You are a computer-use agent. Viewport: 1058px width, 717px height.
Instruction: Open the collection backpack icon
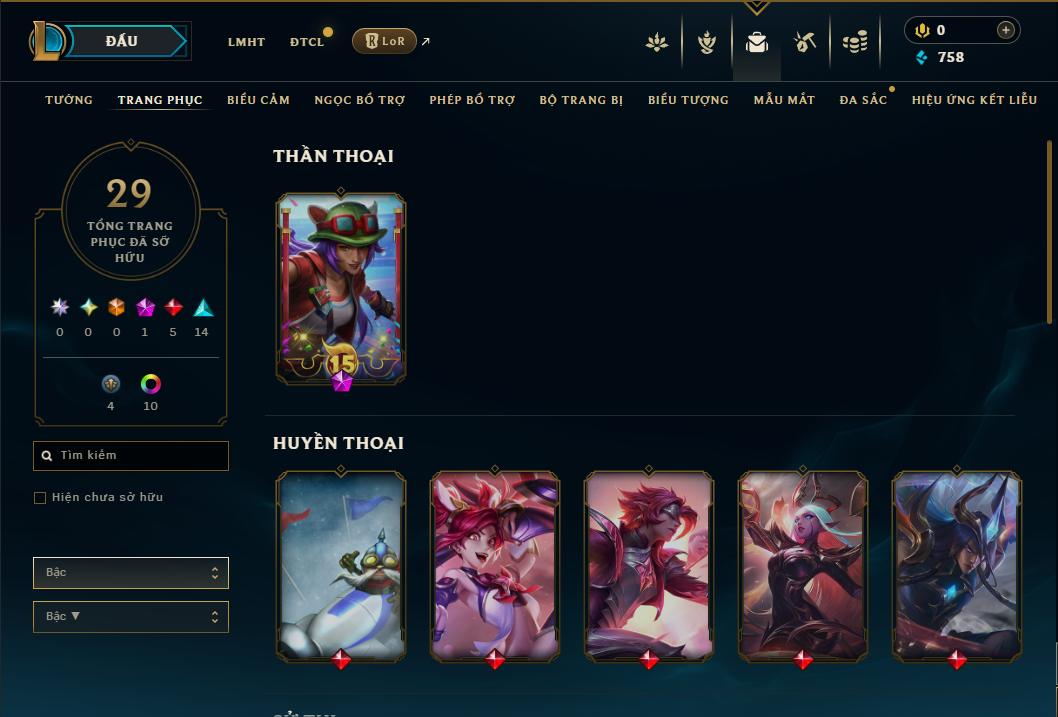click(756, 42)
